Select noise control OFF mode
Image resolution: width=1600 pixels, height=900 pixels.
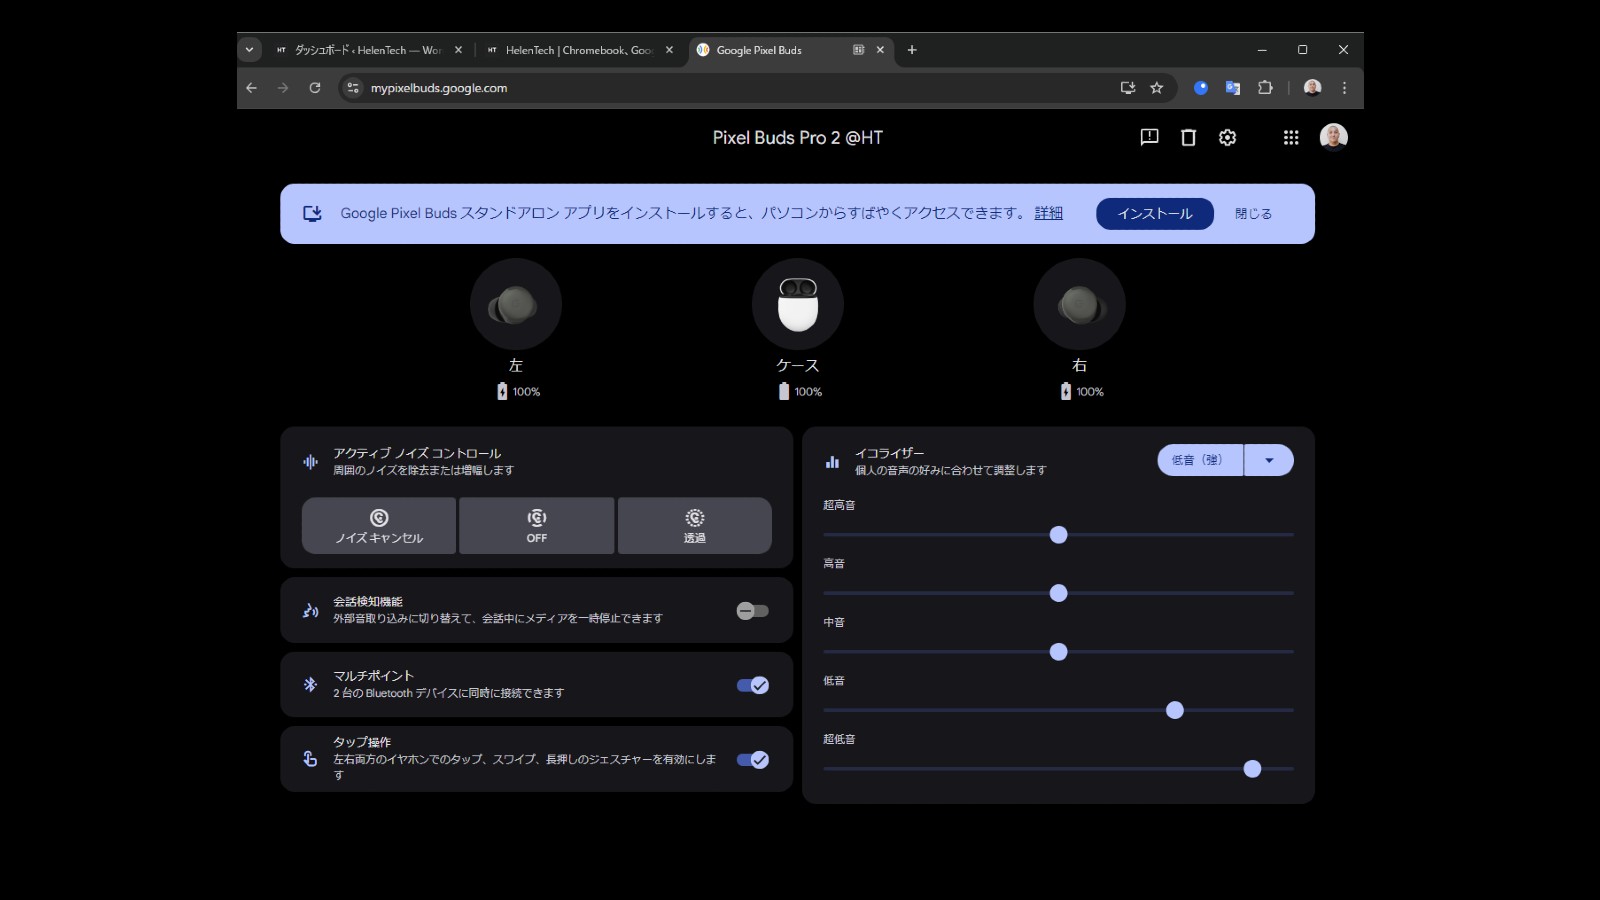point(537,526)
